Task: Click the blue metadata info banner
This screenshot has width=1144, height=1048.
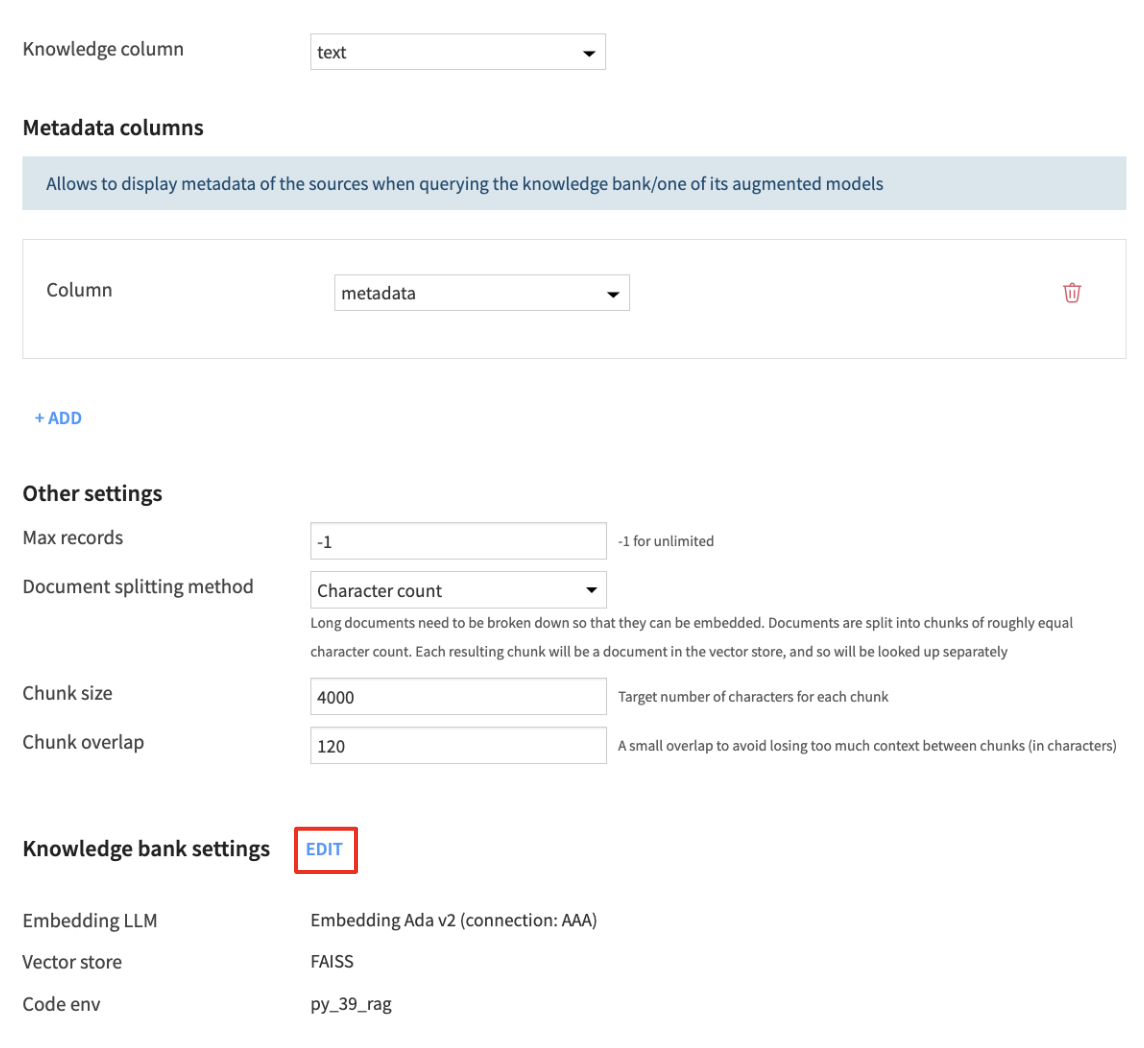Action: click(574, 183)
